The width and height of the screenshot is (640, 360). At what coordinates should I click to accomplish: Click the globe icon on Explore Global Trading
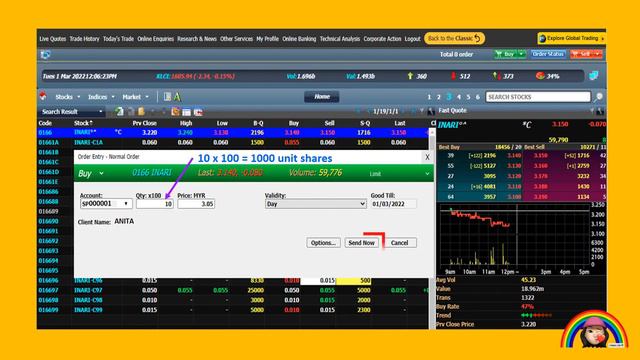[x=542, y=38]
